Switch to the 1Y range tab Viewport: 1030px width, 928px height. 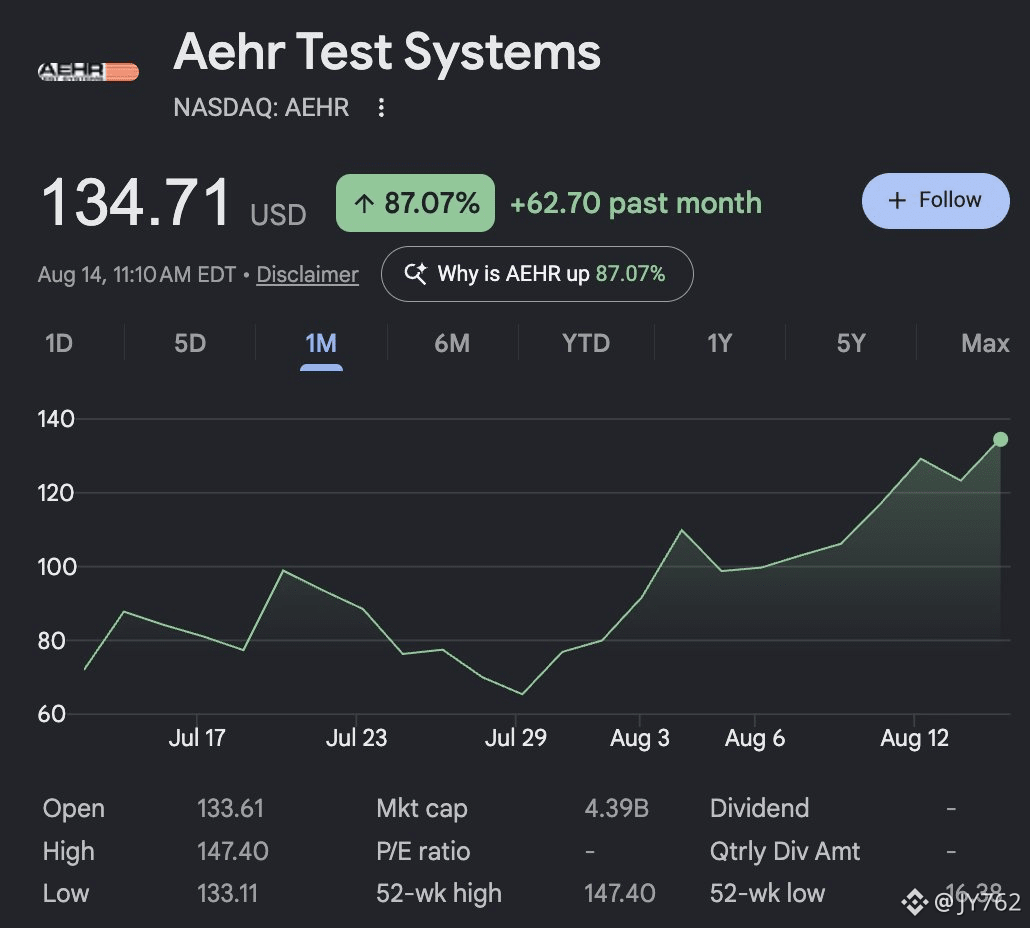click(x=719, y=343)
